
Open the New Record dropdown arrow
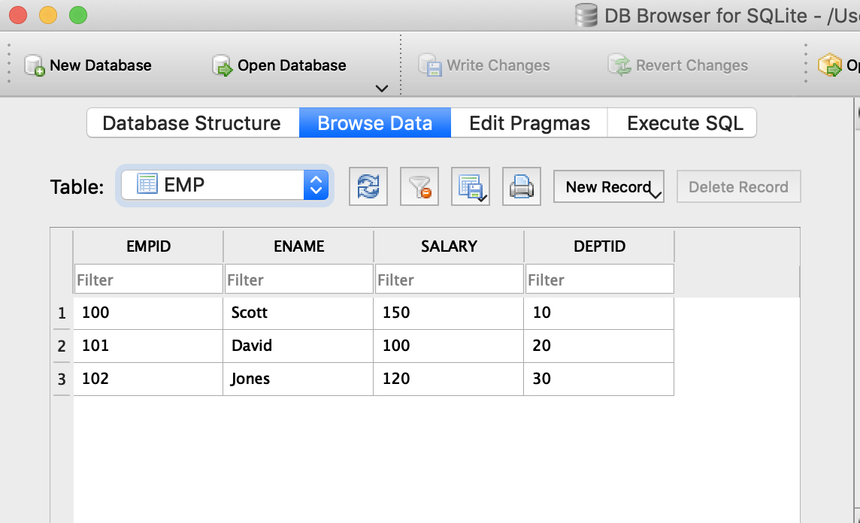click(x=655, y=194)
